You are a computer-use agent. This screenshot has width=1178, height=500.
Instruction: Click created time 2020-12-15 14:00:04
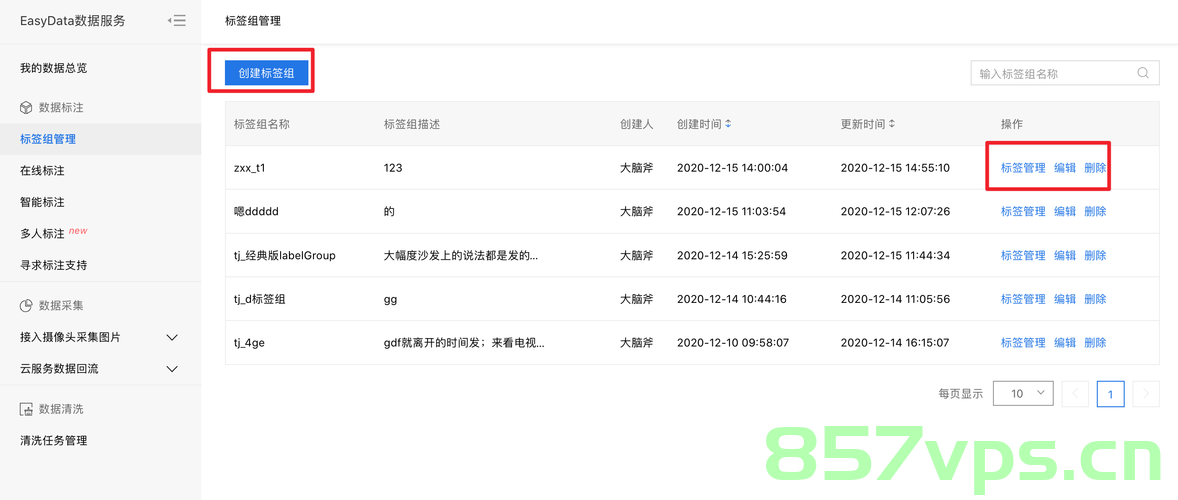click(732, 168)
